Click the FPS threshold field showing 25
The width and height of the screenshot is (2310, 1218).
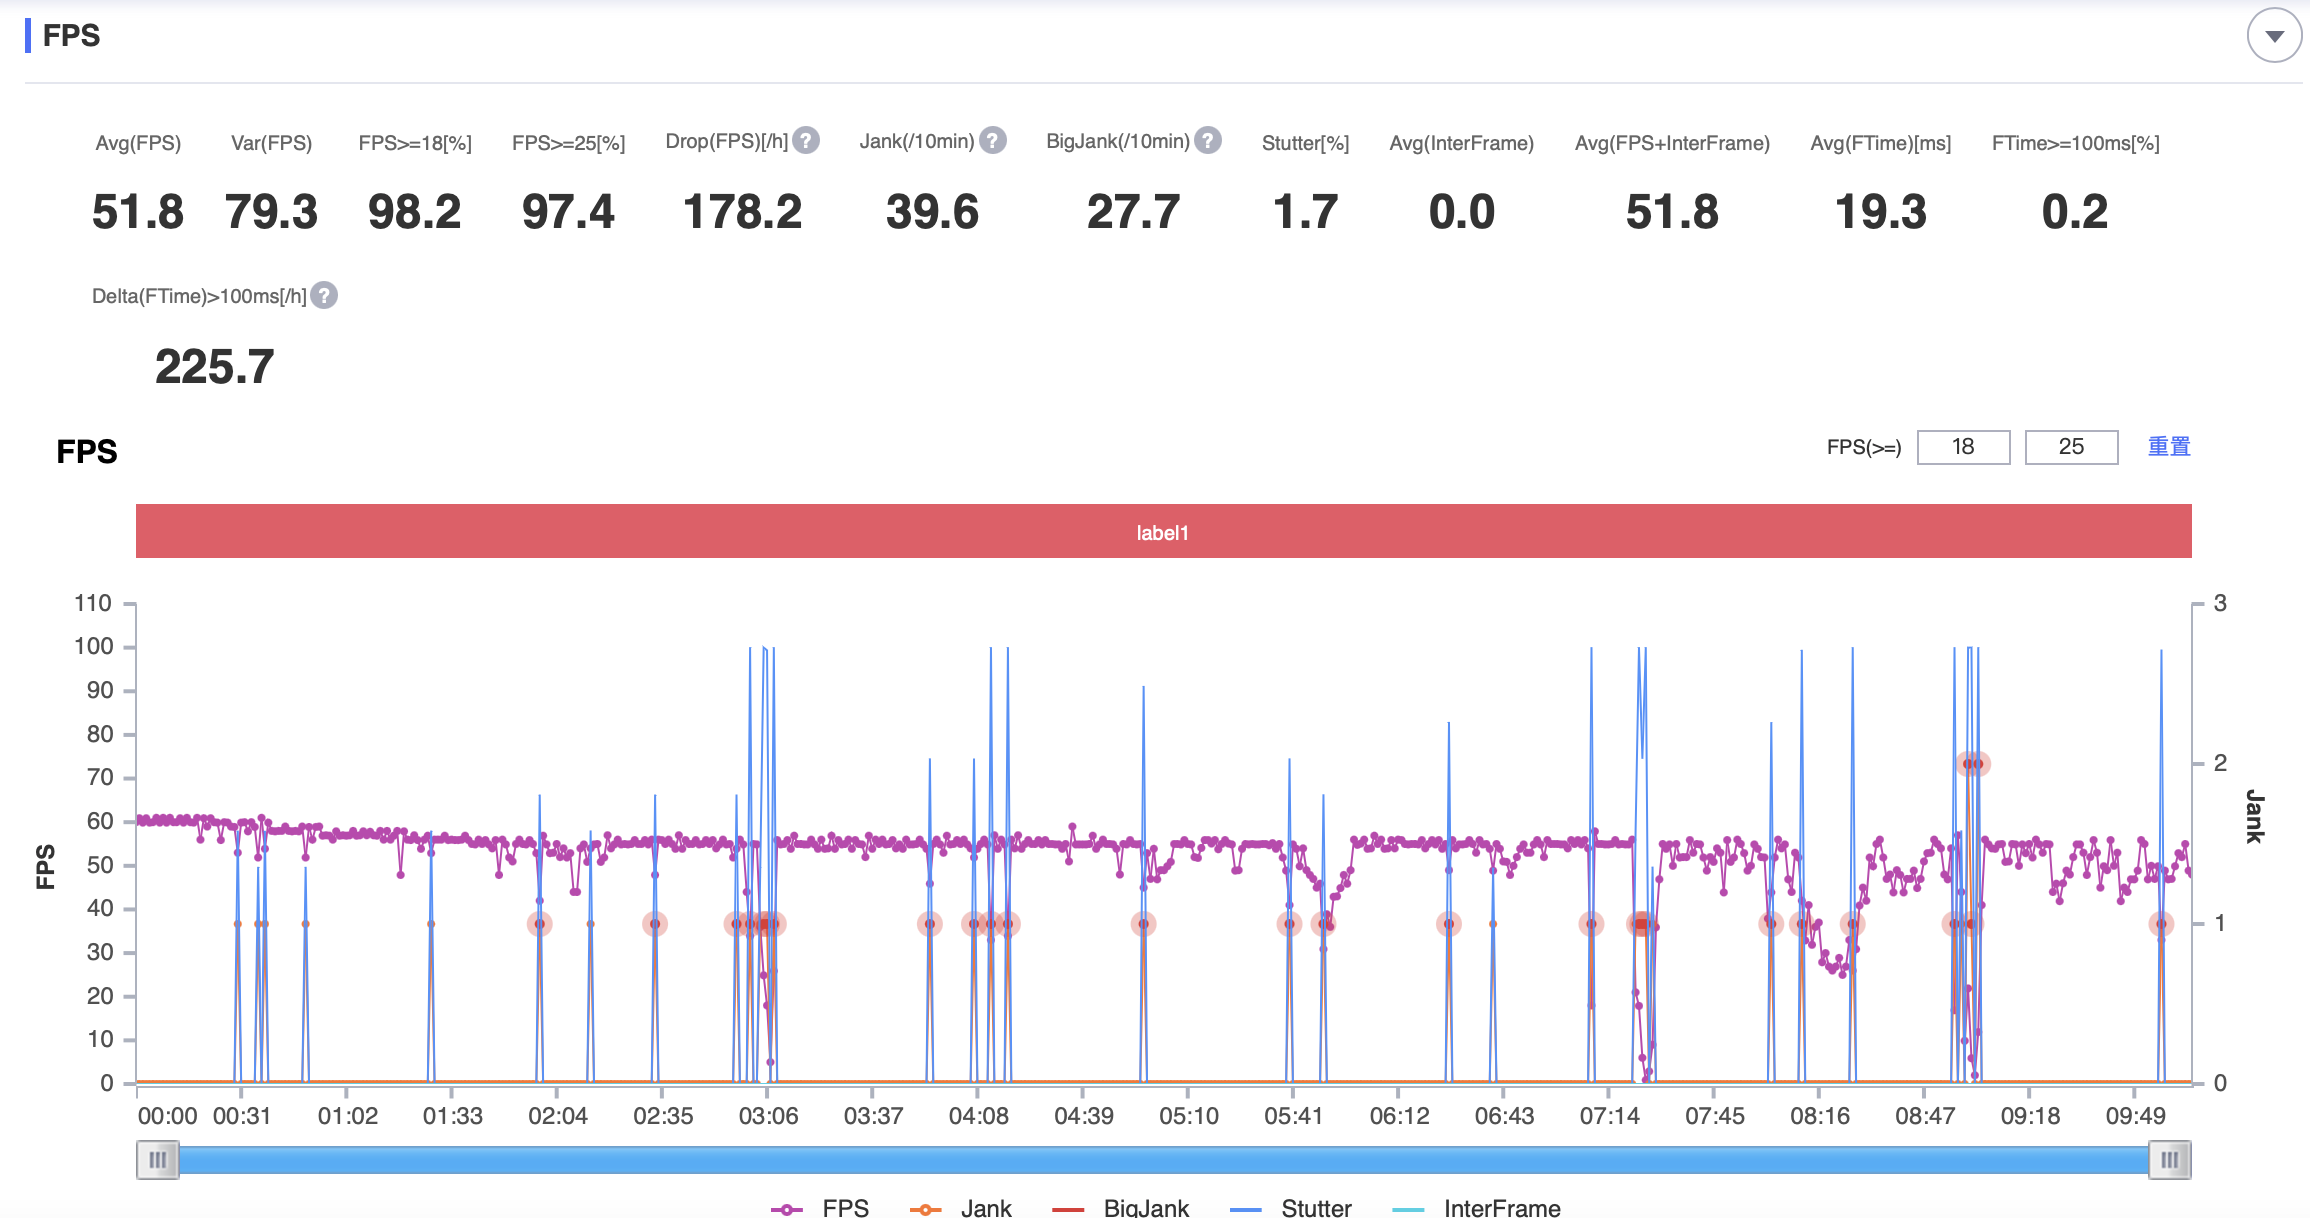pyautogui.click(x=2070, y=447)
